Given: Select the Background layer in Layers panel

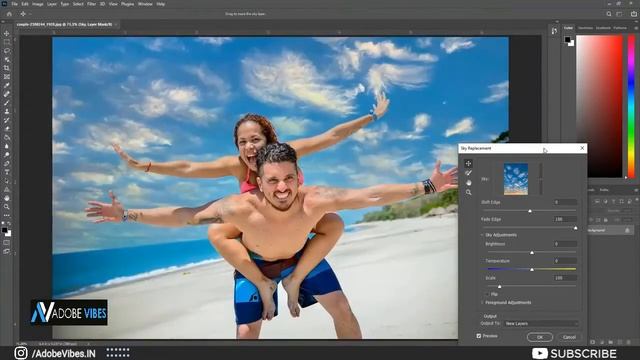Looking at the screenshot, I should click(611, 231).
